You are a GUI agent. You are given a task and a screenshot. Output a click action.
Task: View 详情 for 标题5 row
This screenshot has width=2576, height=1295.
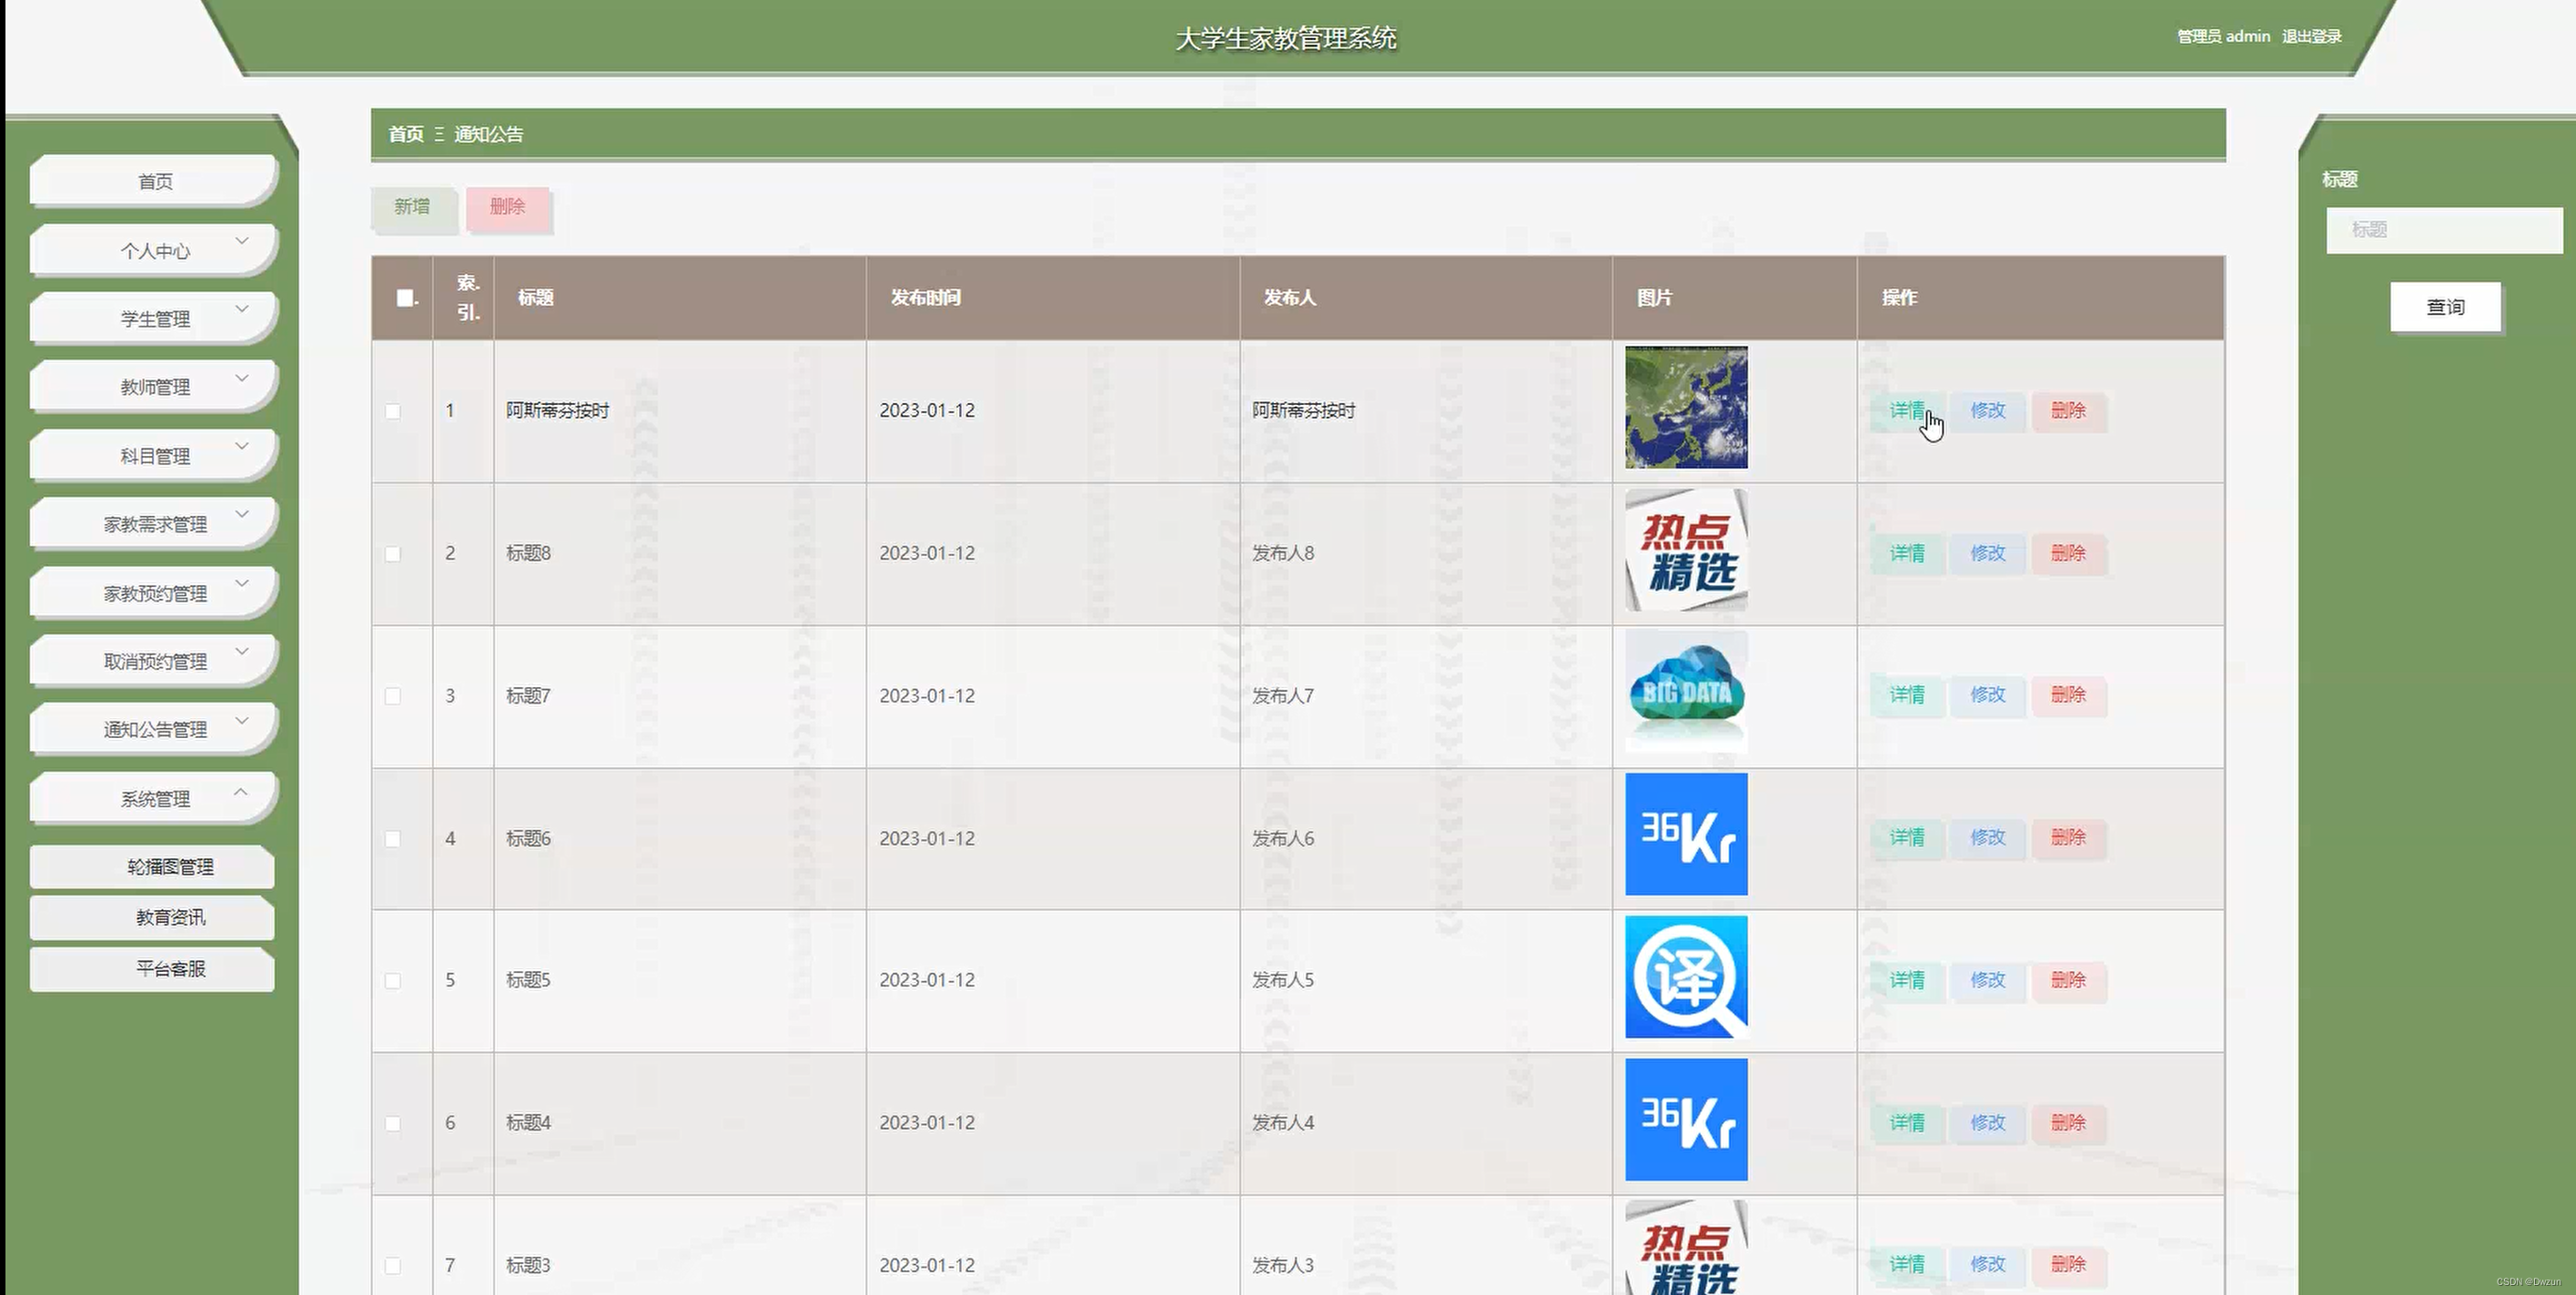tap(1907, 981)
